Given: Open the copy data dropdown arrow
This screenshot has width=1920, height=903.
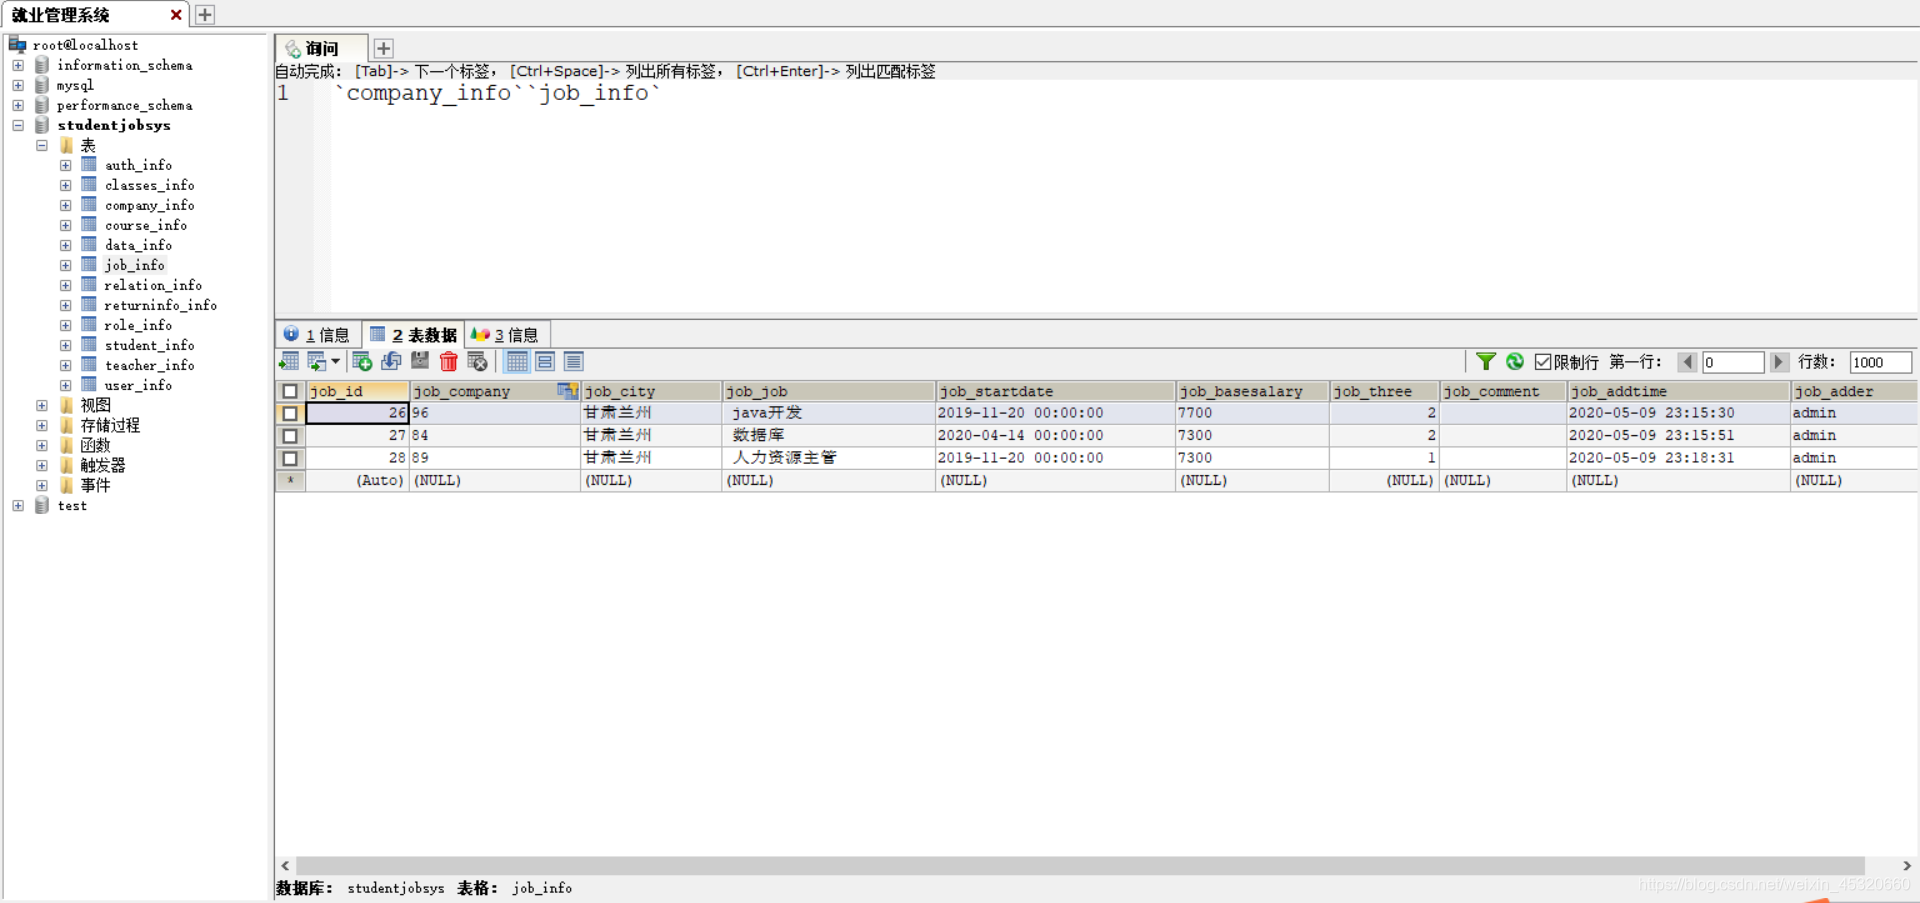Looking at the screenshot, I should (336, 362).
